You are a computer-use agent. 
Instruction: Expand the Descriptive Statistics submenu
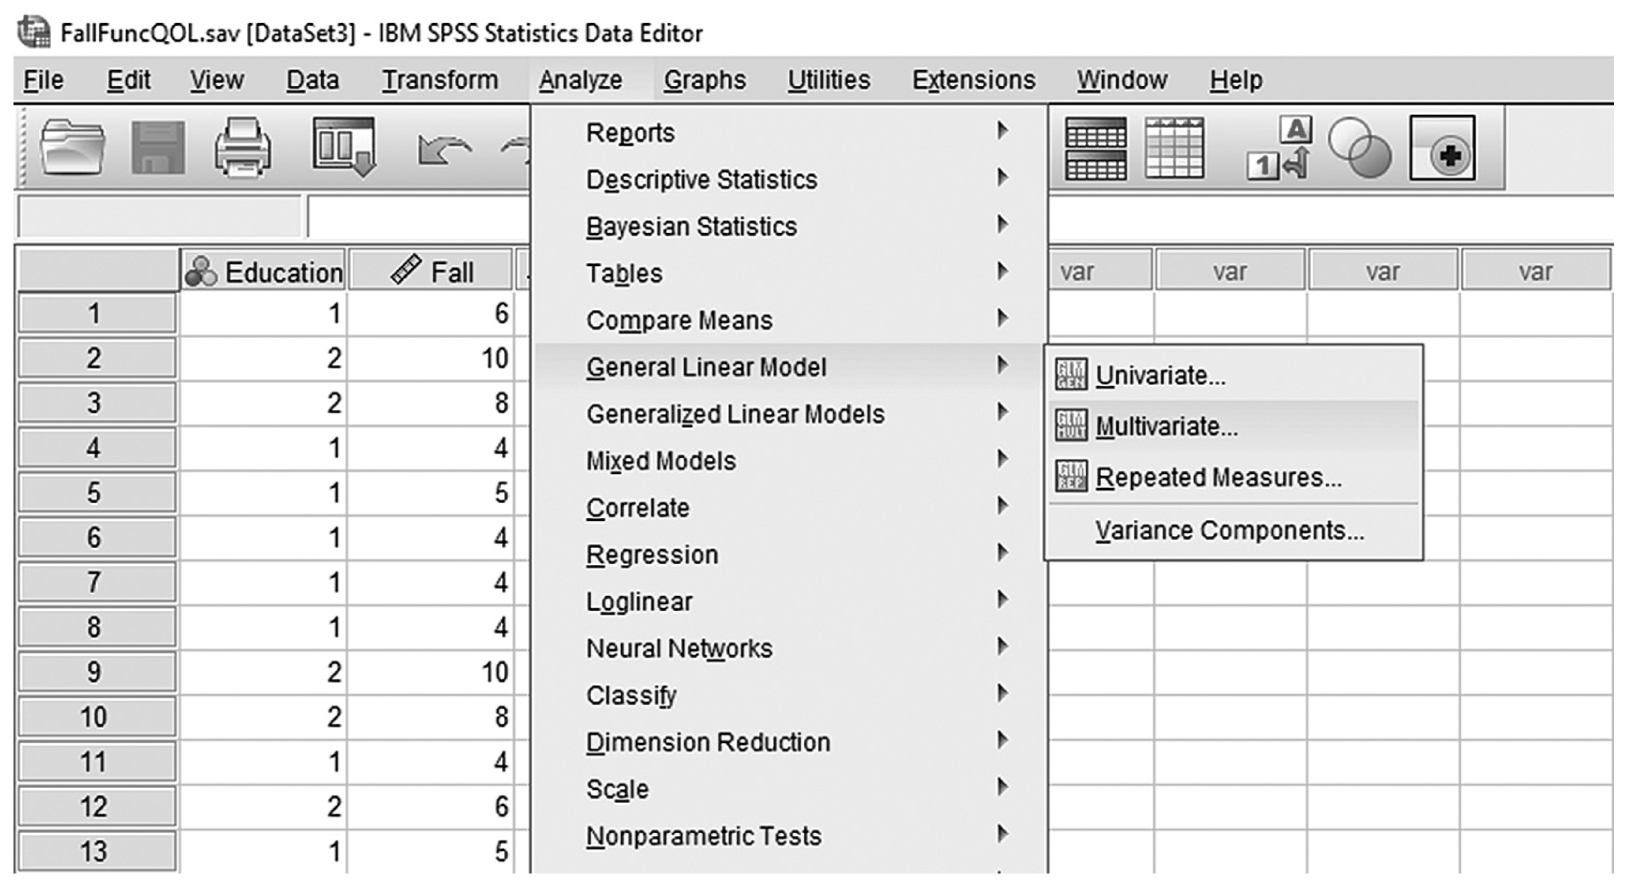(790, 179)
